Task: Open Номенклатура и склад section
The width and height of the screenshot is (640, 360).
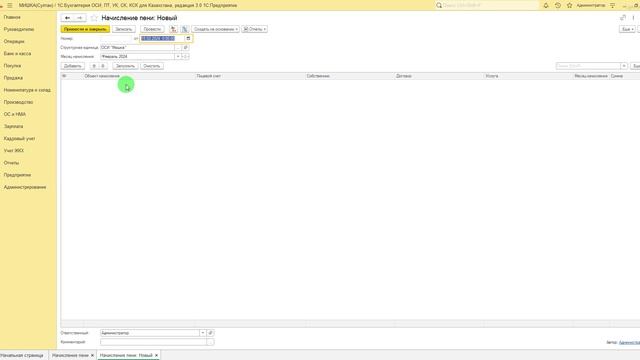Action: click(x=27, y=90)
